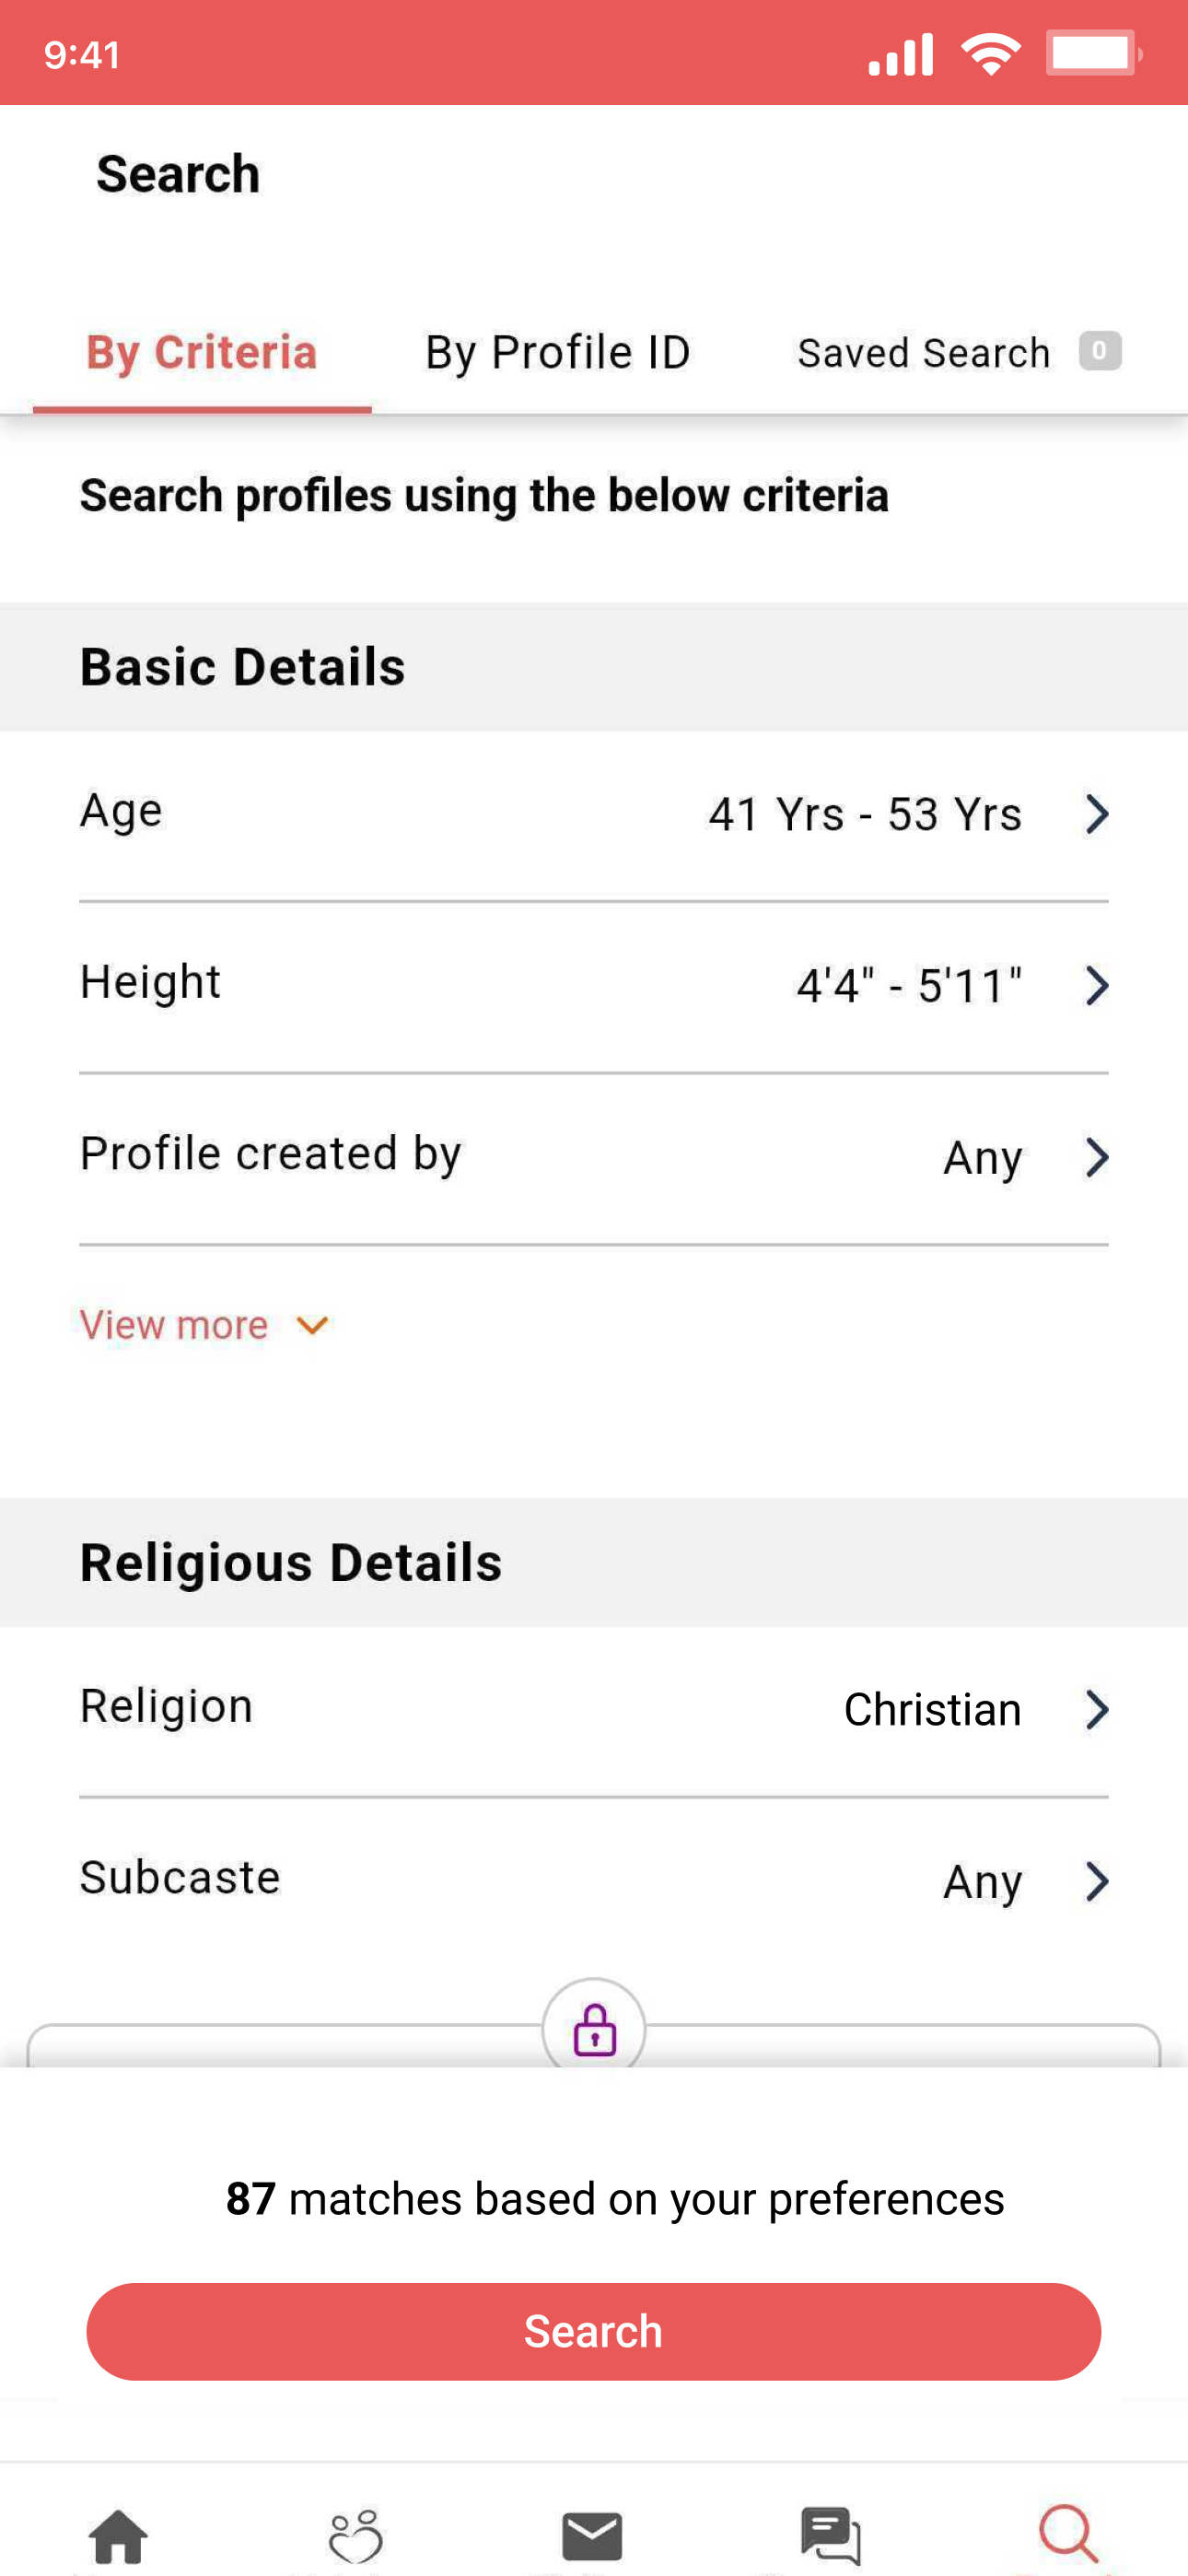The height and width of the screenshot is (2576, 1188).
Task: Switch to the Saved Search tab
Action: (x=924, y=352)
